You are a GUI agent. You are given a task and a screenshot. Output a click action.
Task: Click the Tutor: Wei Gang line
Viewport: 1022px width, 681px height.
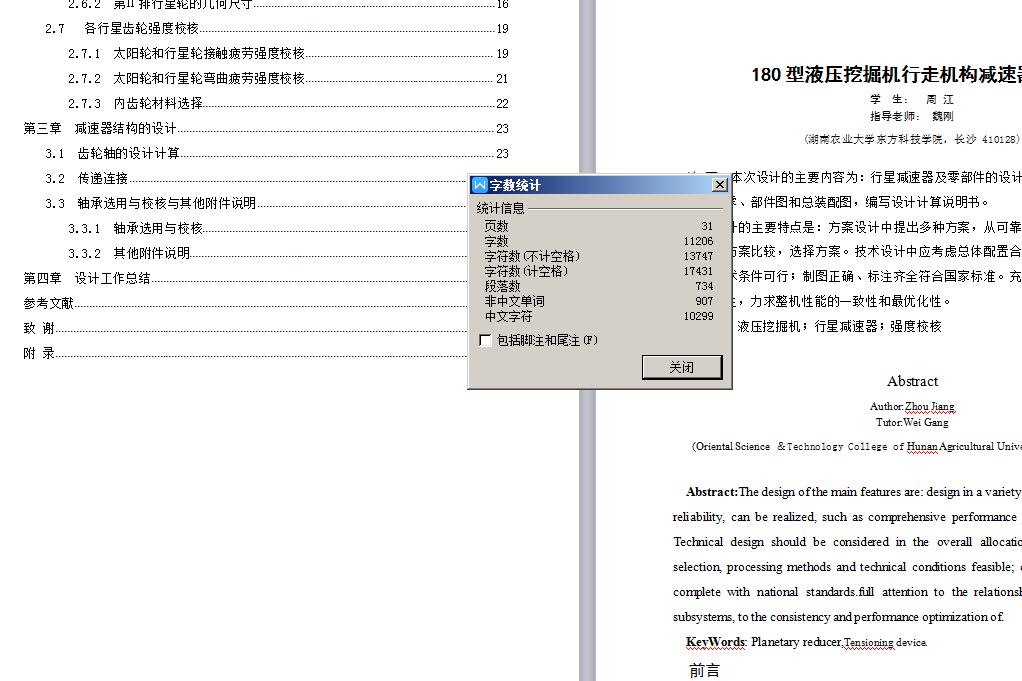[912, 422]
